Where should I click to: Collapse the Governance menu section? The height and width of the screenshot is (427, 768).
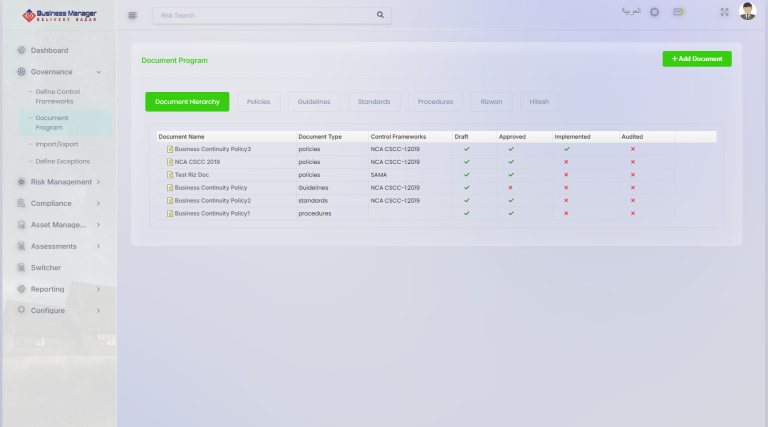click(98, 72)
